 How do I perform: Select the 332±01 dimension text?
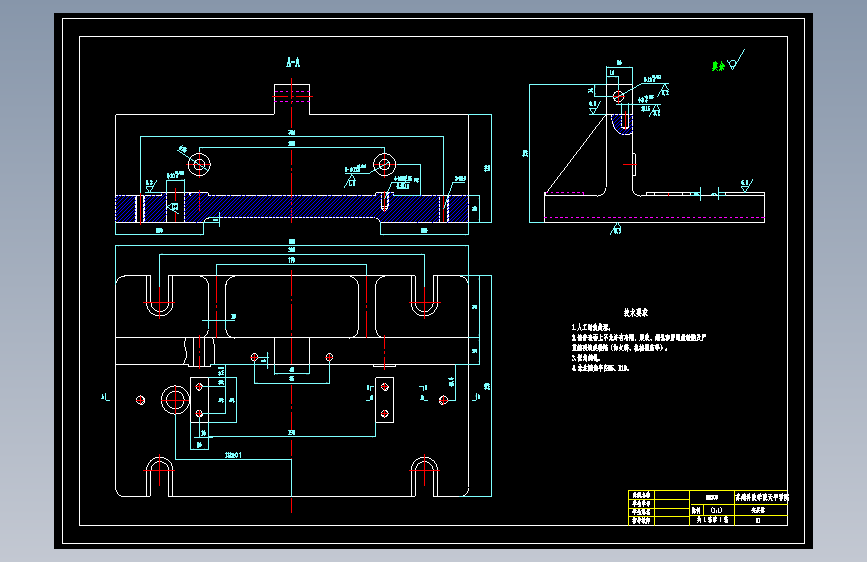tap(233, 455)
